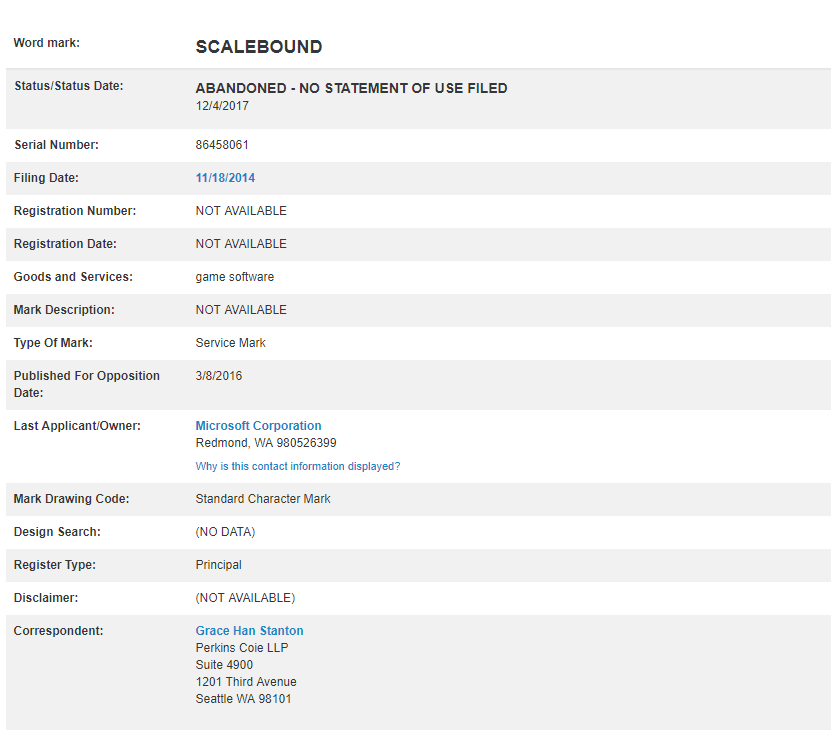Click the '(NO DATA)' design search value
Image resolution: width=839 pixels, height=736 pixels.
225,532
